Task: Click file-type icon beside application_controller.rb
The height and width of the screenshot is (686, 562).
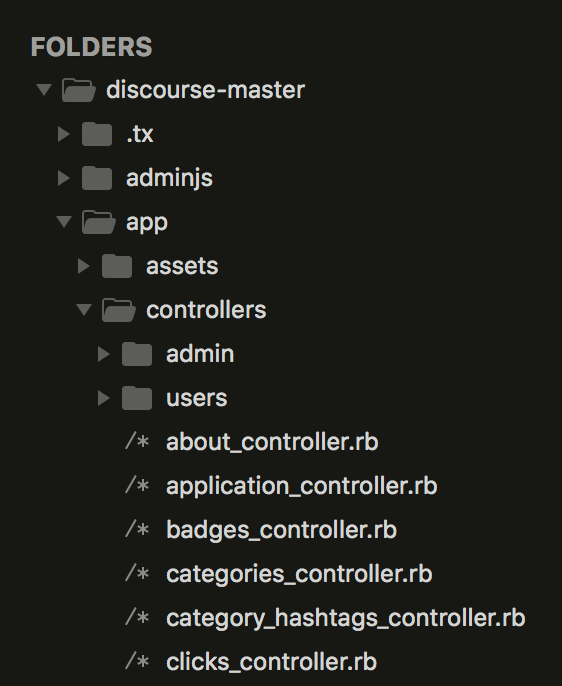Action: [x=137, y=486]
